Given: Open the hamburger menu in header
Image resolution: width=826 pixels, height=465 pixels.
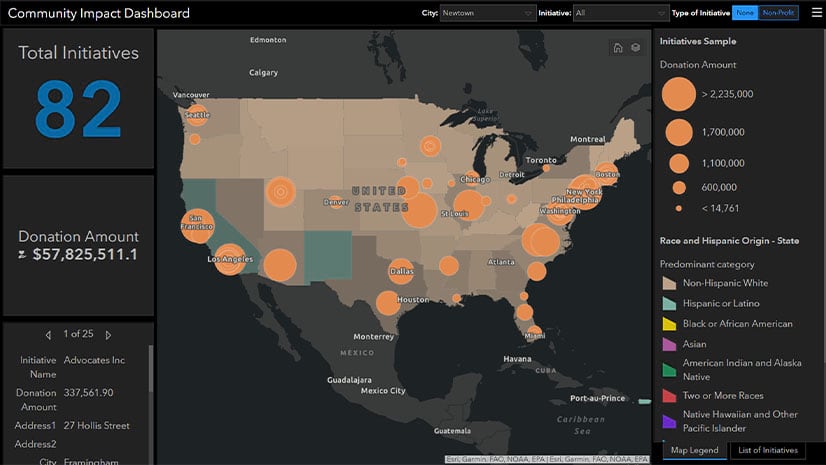Looking at the screenshot, I should click(816, 13).
